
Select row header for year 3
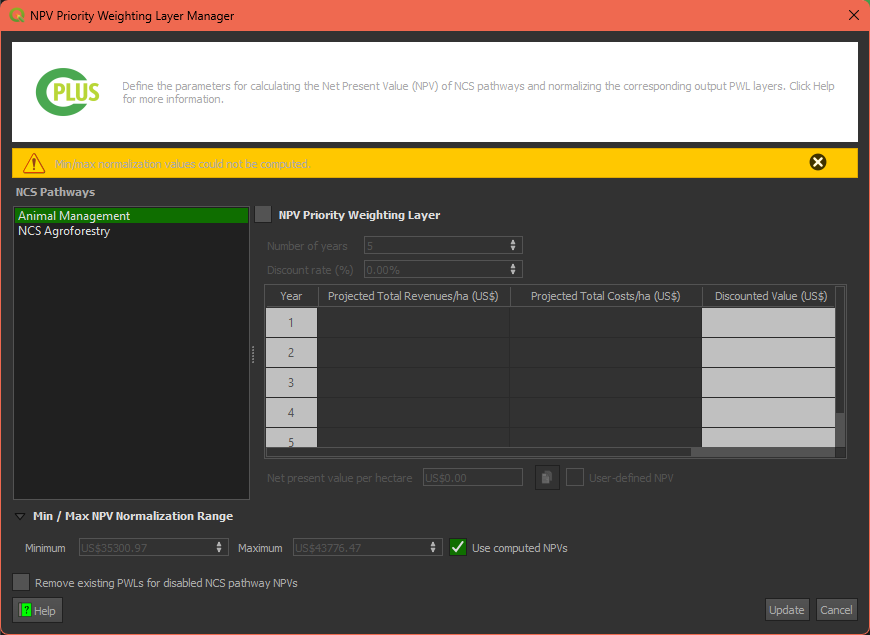[x=291, y=382]
